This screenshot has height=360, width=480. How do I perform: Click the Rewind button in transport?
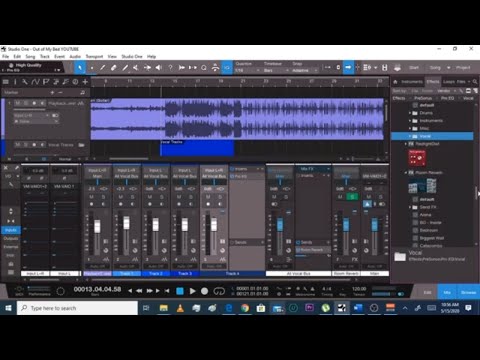pos(139,291)
